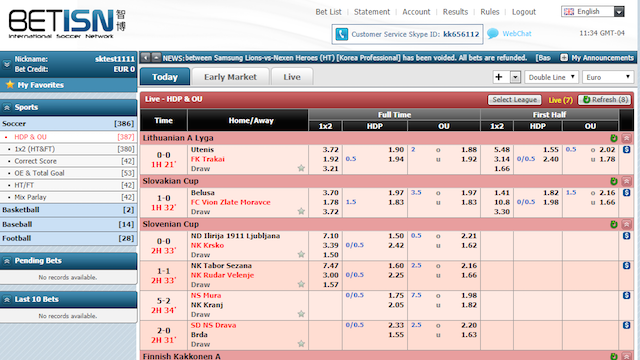Click the plus add icon near Double Line

tap(499, 77)
